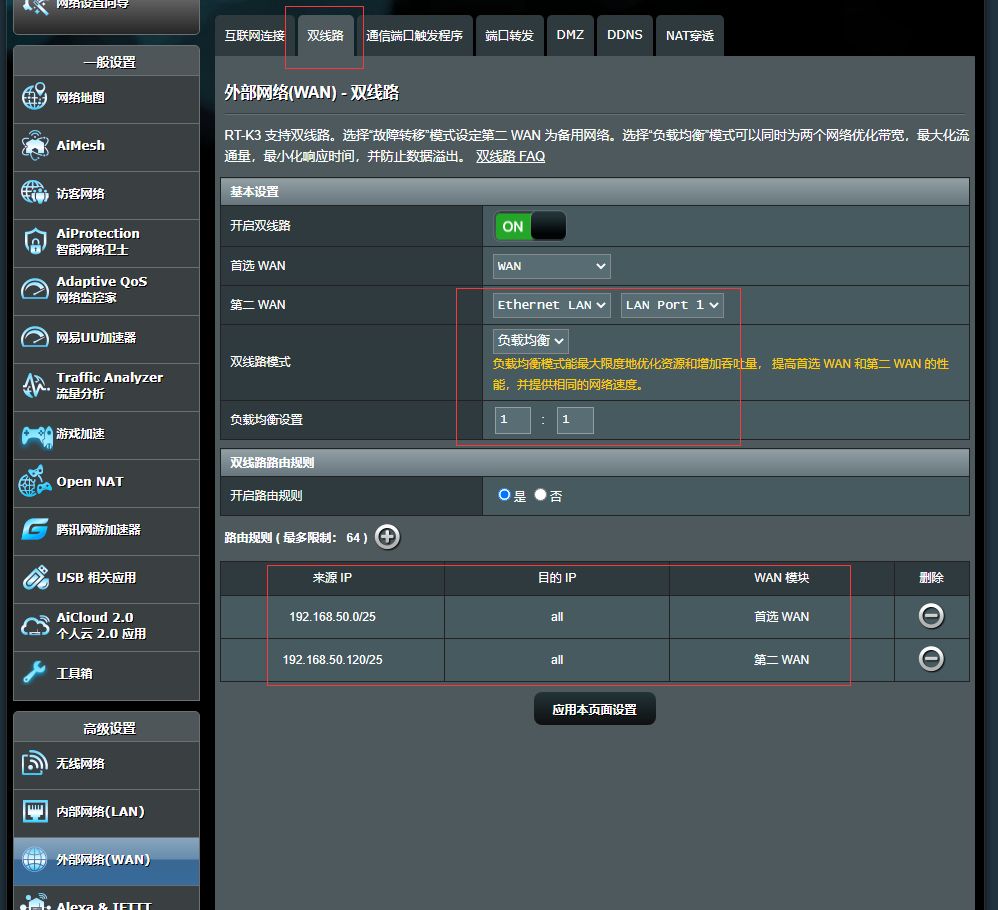This screenshot has height=910, width=998.
Task: Open 腾讯网游加速器 icon
Action: 34,529
